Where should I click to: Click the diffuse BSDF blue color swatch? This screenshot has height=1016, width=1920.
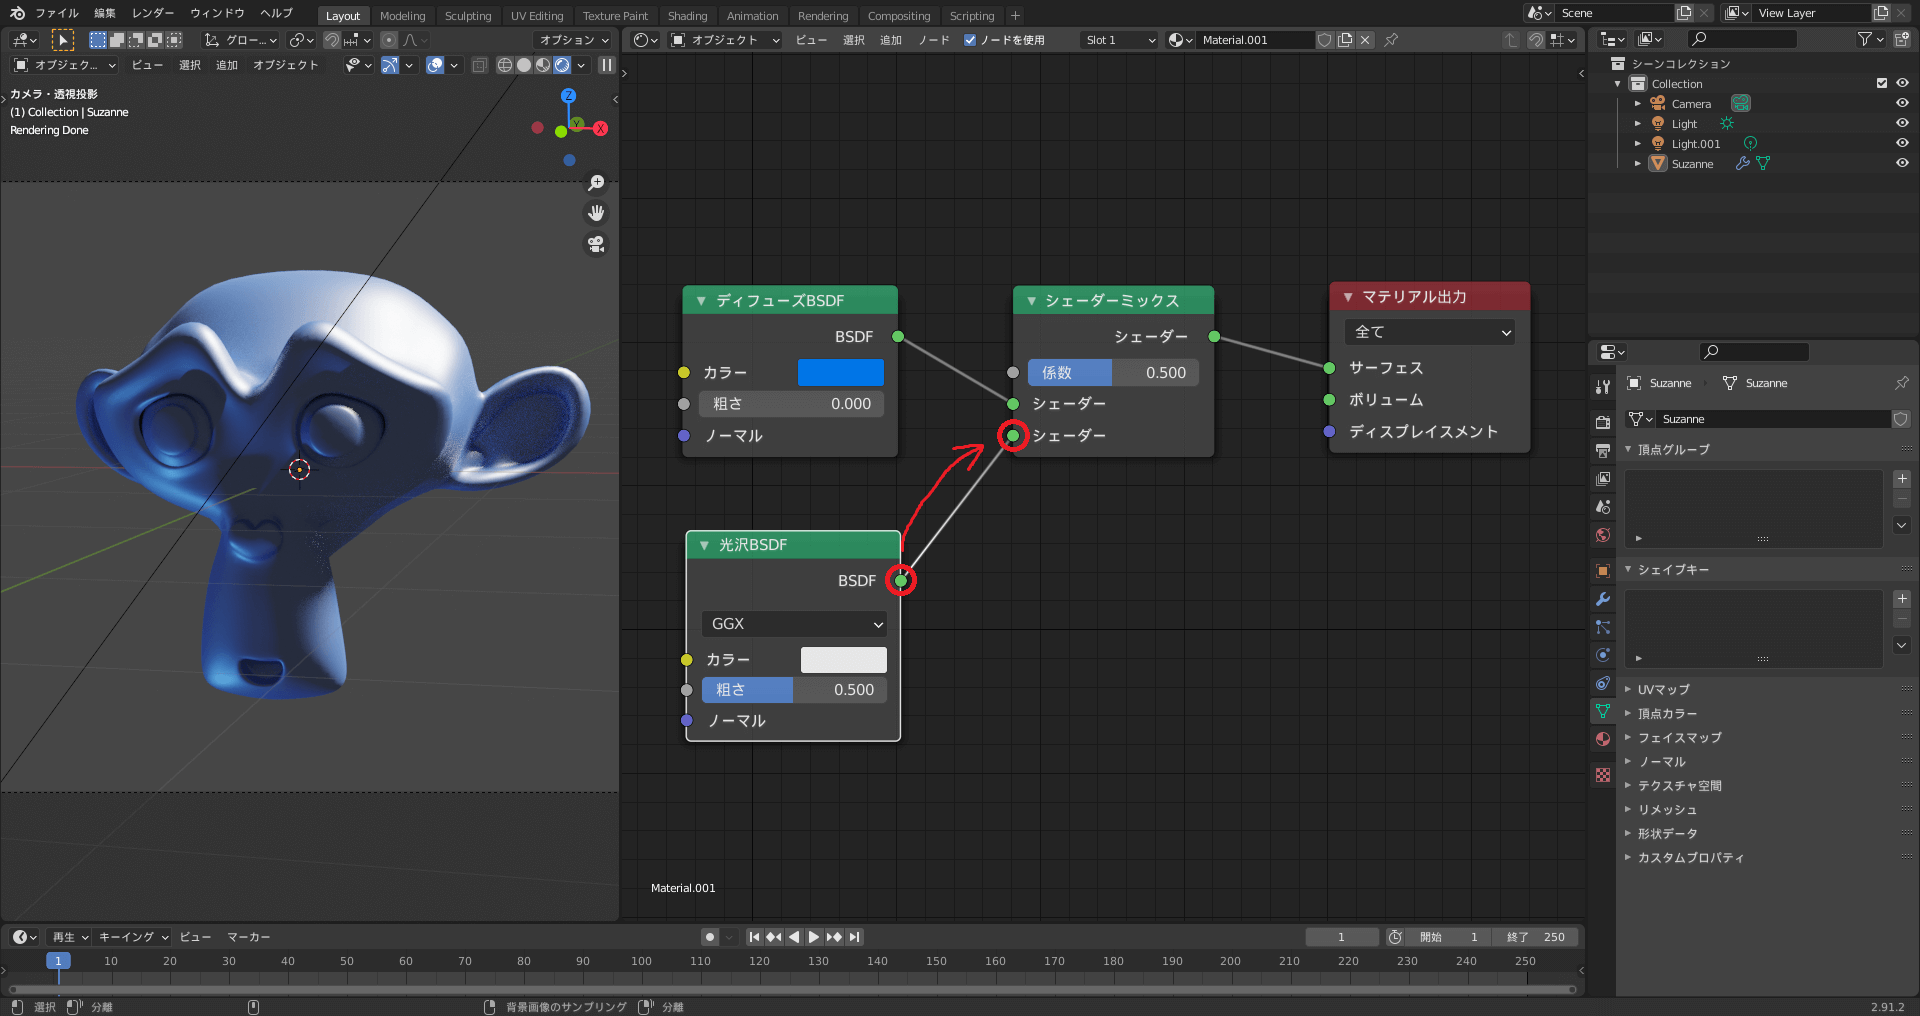point(841,372)
